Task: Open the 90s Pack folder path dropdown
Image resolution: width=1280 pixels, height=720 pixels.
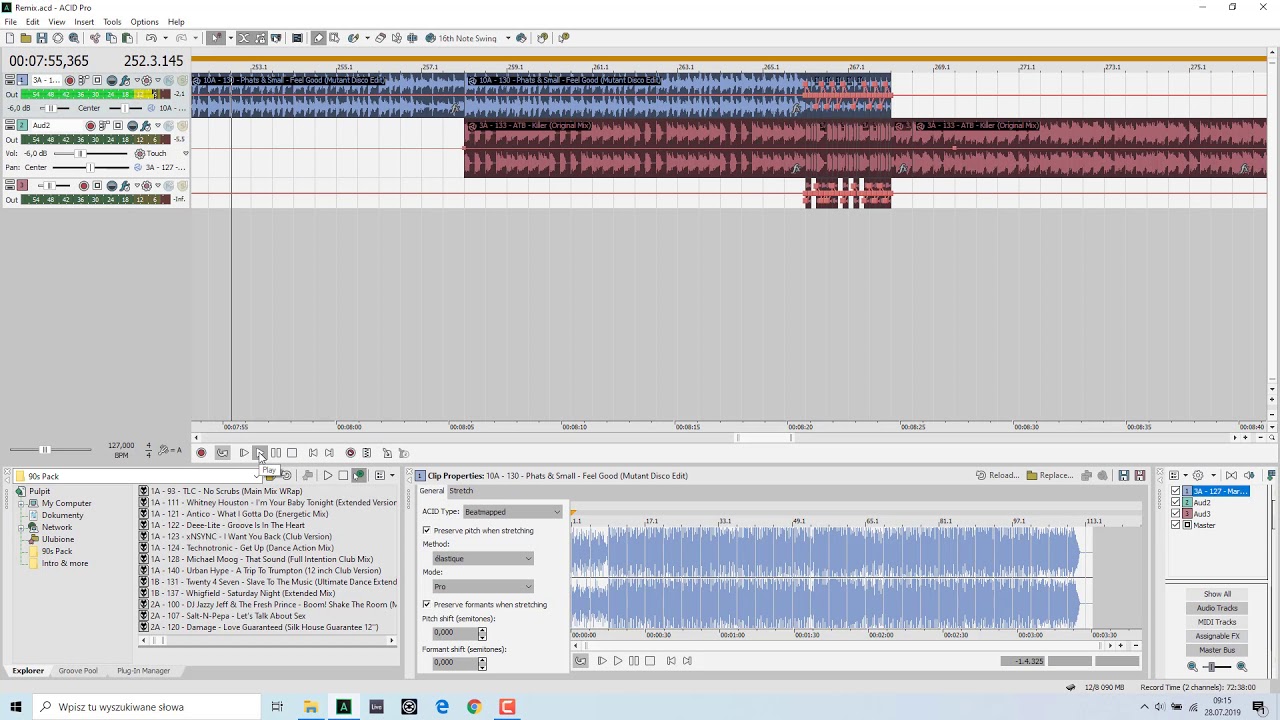Action: [257, 476]
